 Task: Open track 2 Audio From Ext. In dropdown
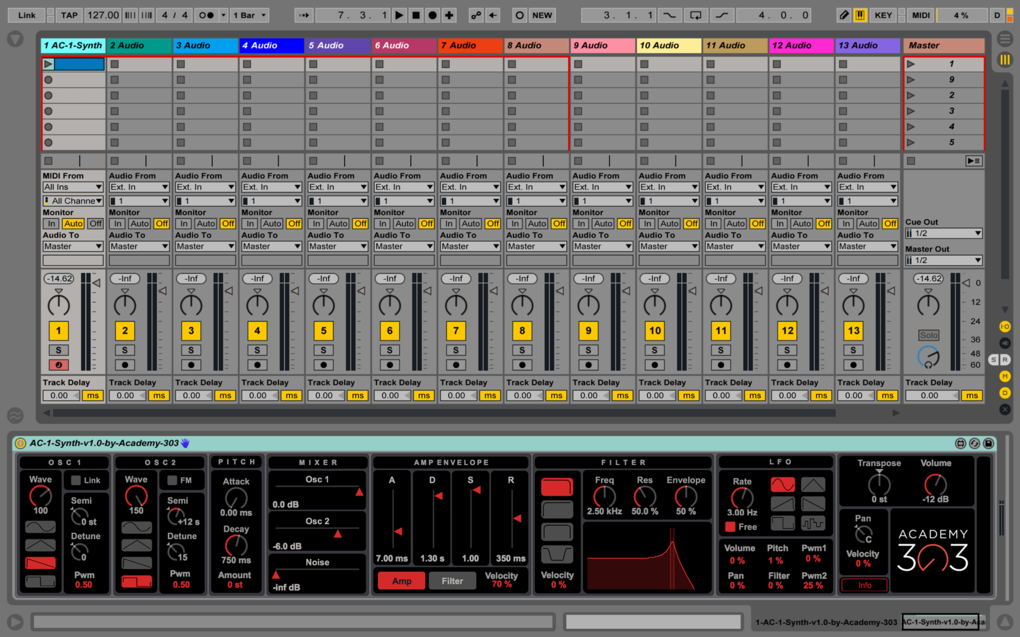[x=139, y=187]
